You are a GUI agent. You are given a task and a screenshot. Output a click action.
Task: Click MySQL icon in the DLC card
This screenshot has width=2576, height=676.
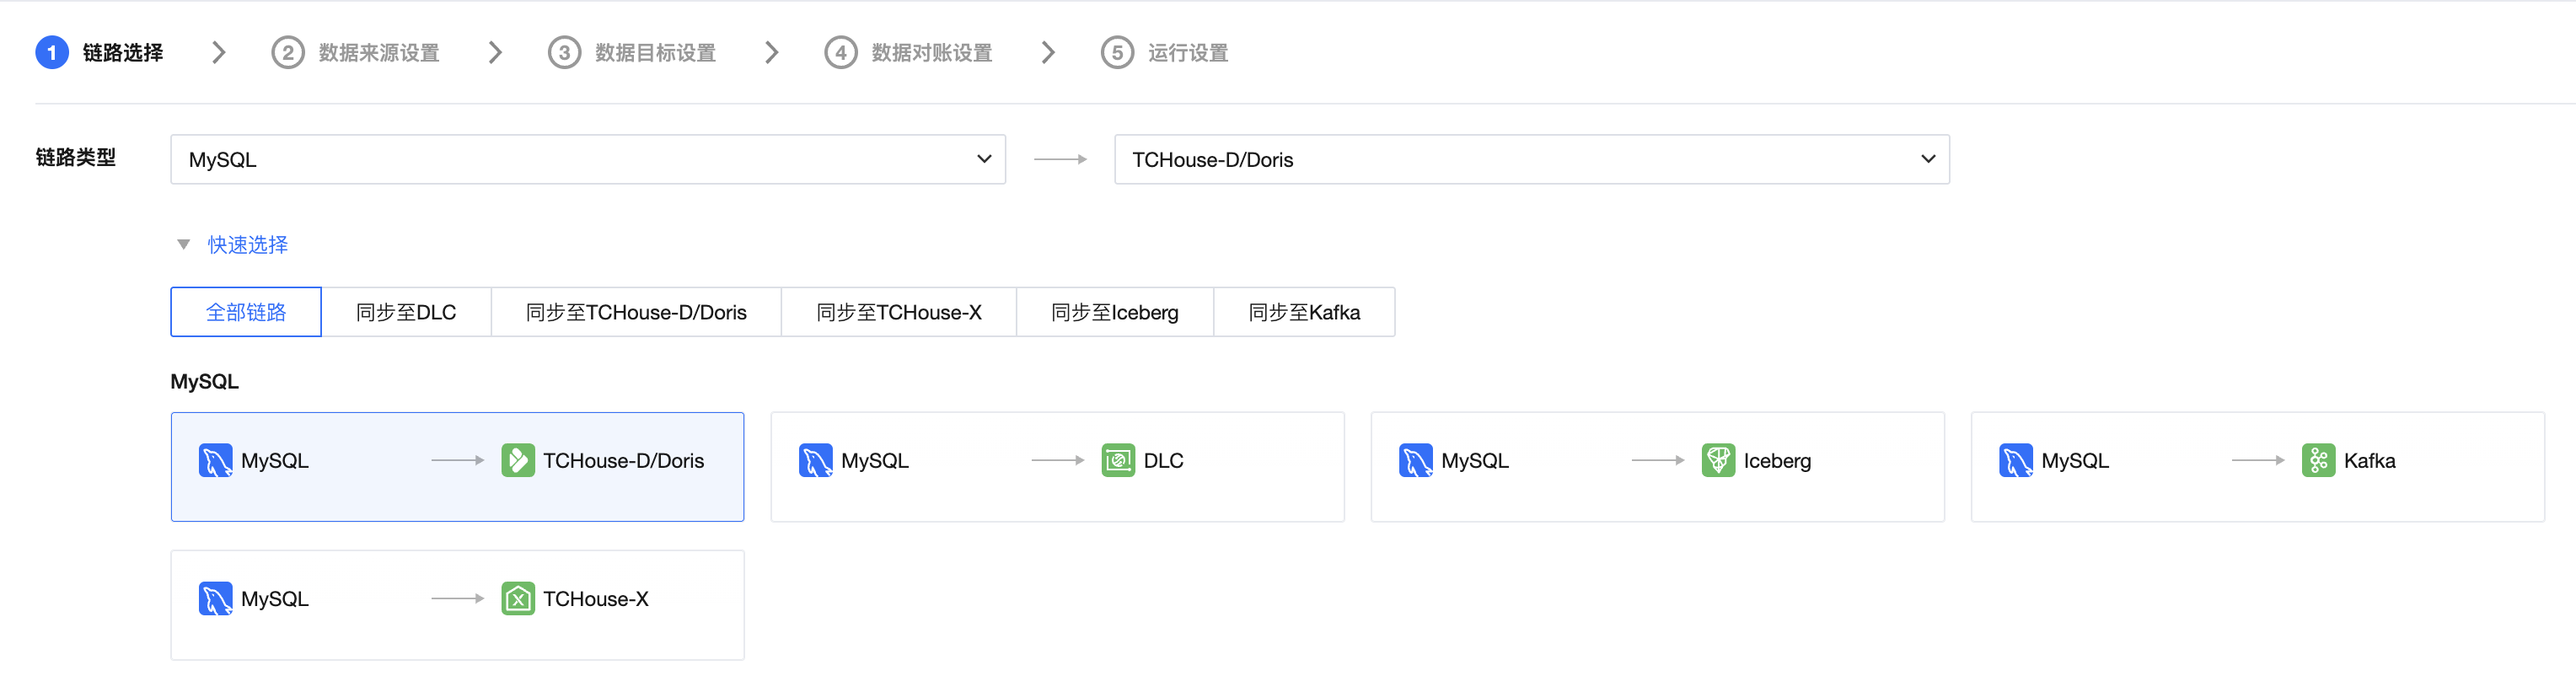point(815,460)
